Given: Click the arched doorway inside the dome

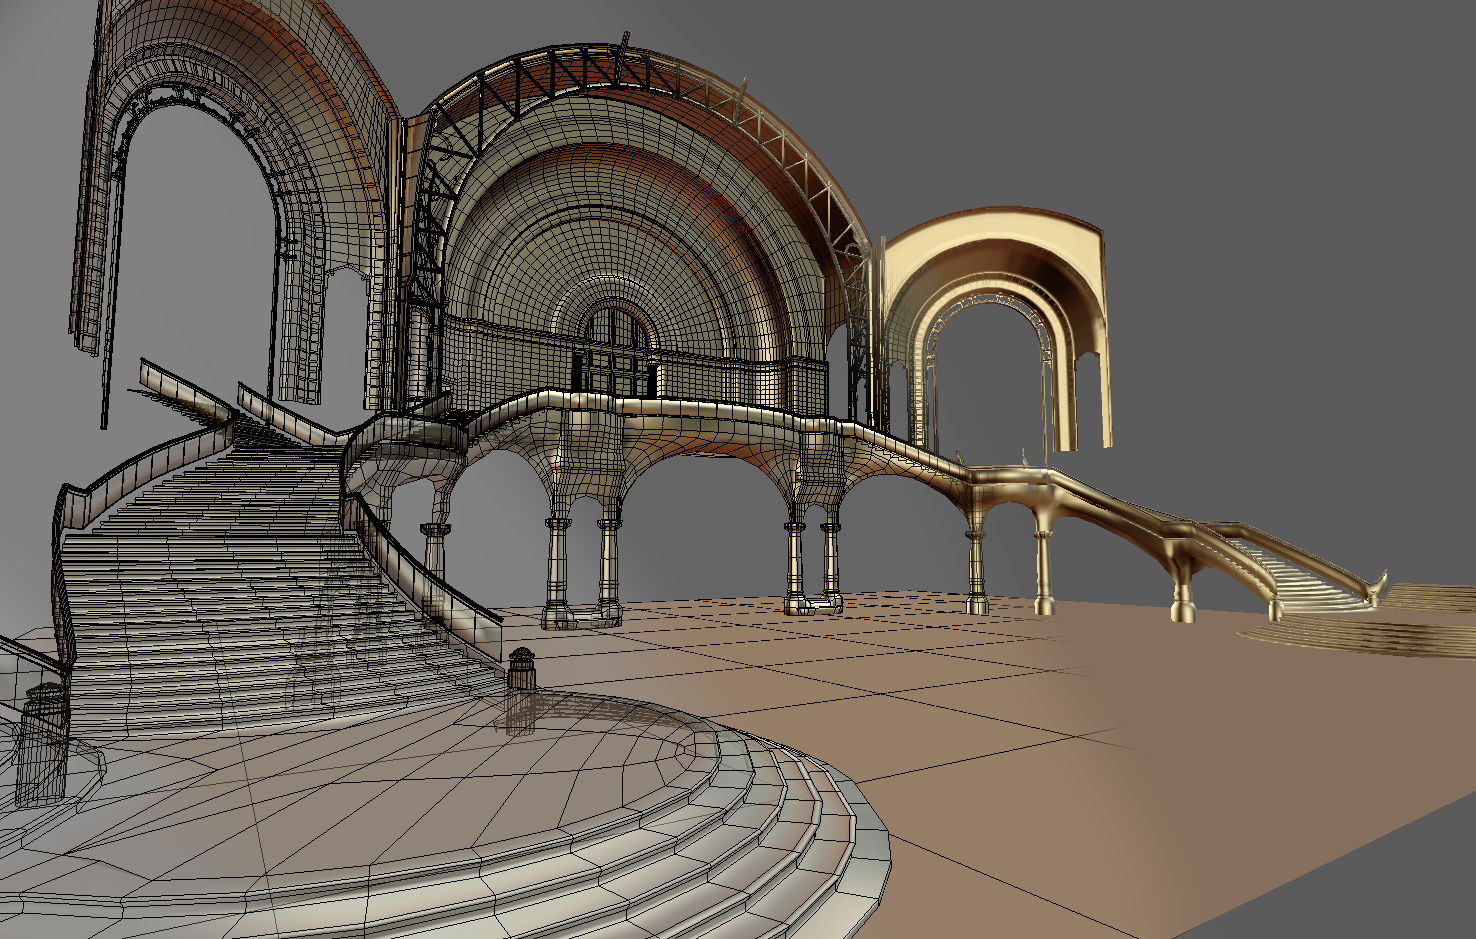Looking at the screenshot, I should (x=612, y=330).
